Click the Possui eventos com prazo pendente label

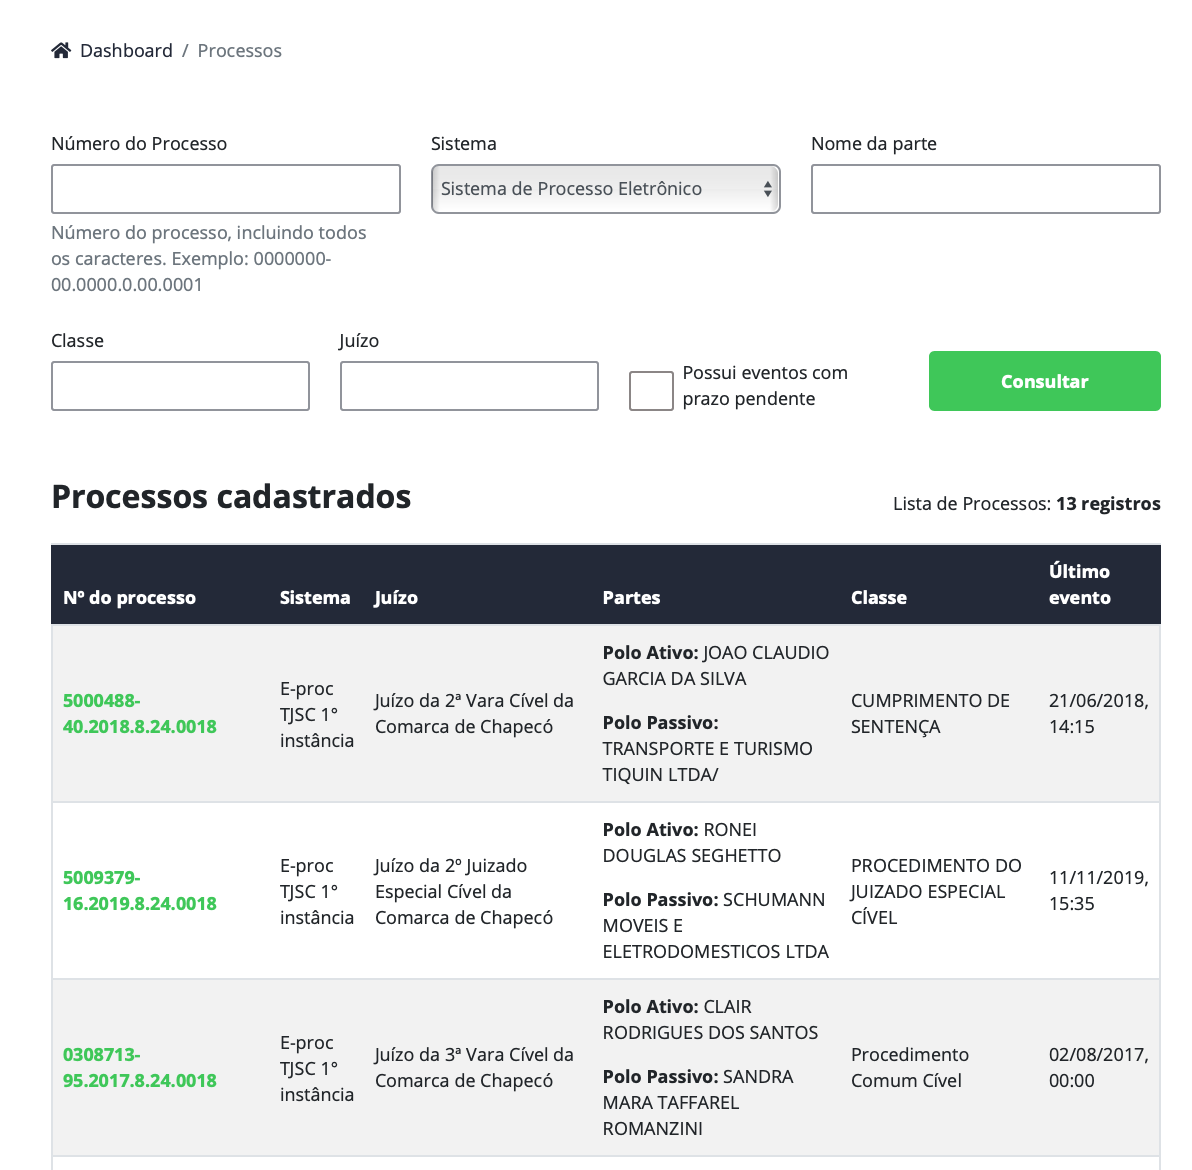click(765, 386)
